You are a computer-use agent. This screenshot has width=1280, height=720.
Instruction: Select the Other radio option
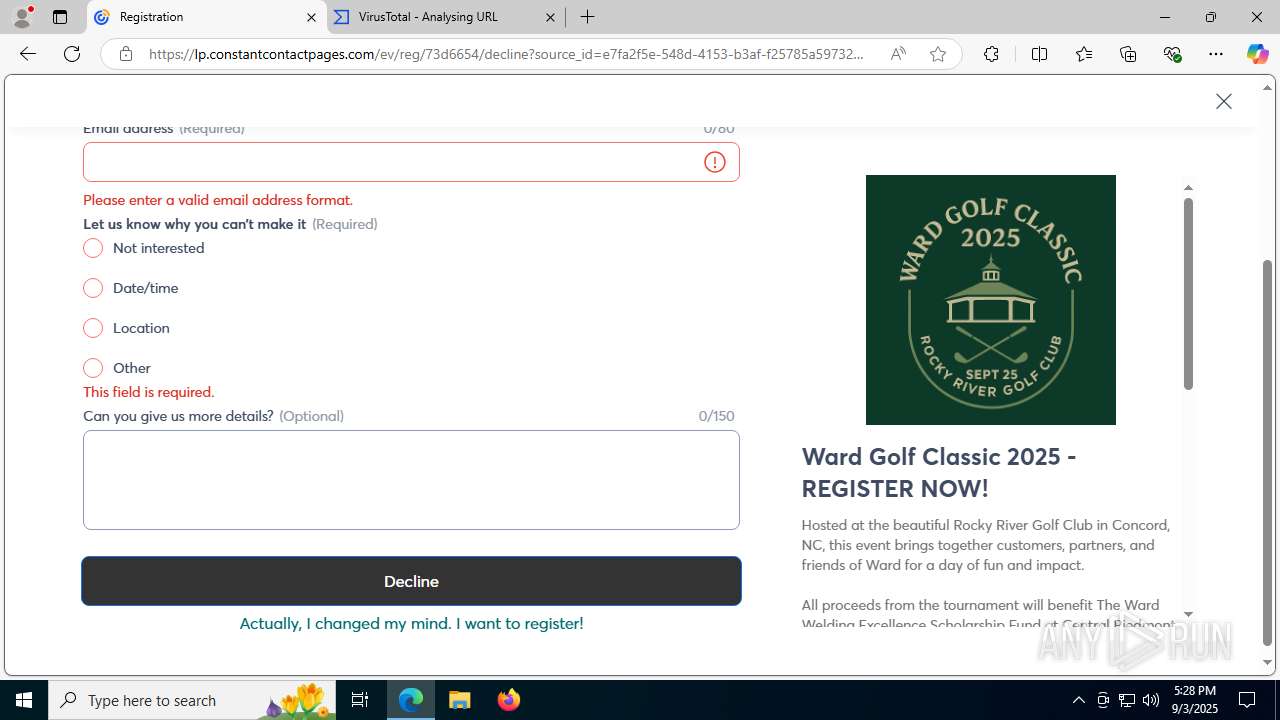pyautogui.click(x=93, y=368)
